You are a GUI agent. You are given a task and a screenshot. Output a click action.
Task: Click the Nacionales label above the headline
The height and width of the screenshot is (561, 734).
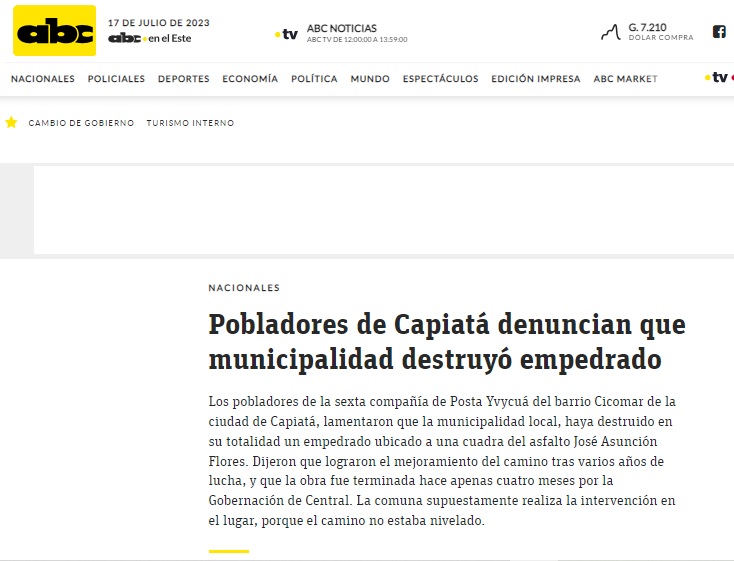pyautogui.click(x=244, y=288)
